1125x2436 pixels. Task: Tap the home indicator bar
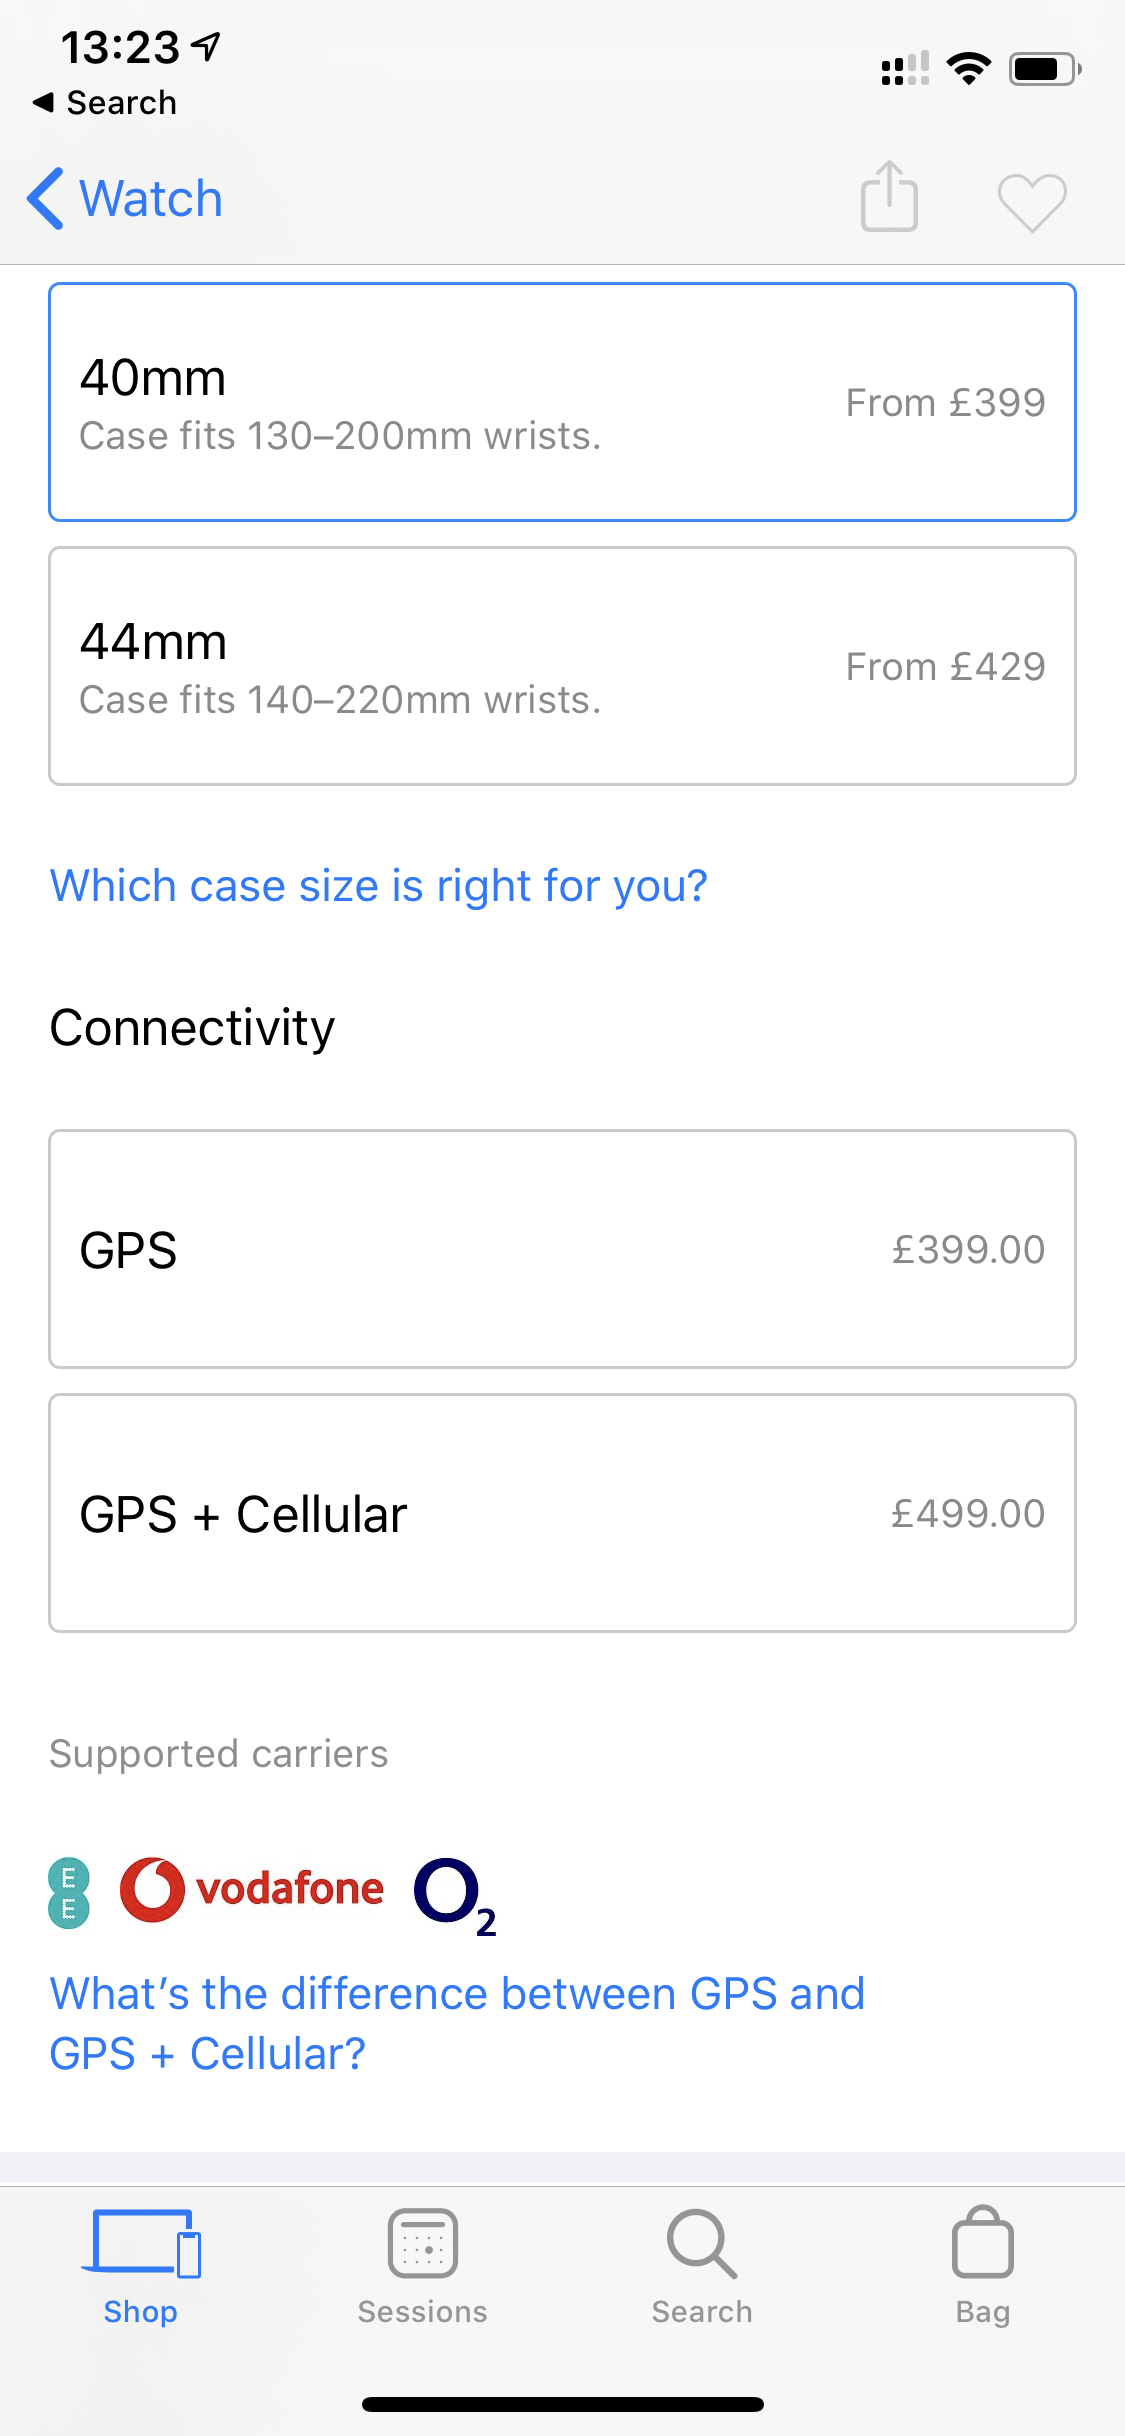pyautogui.click(x=562, y=2404)
